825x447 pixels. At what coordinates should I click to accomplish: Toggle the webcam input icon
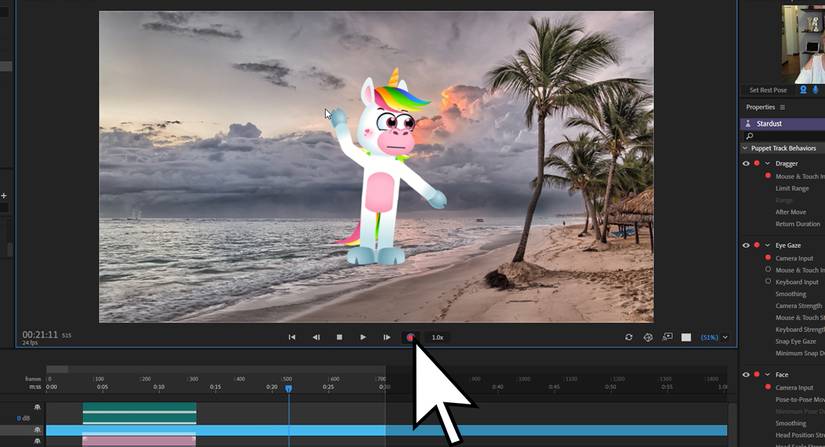[x=803, y=90]
